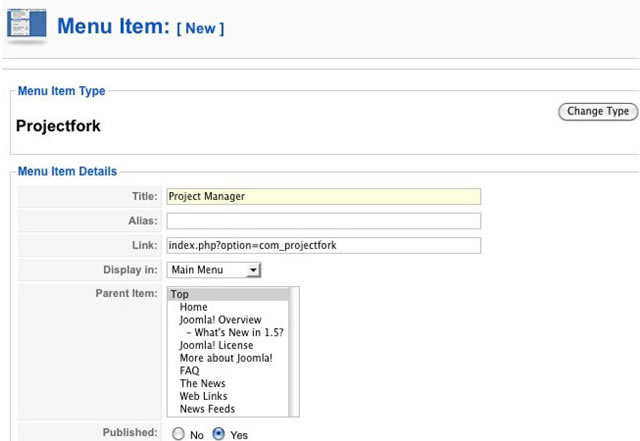This screenshot has width=640, height=441.
Task: Open the Display in dropdown
Action: 214,270
